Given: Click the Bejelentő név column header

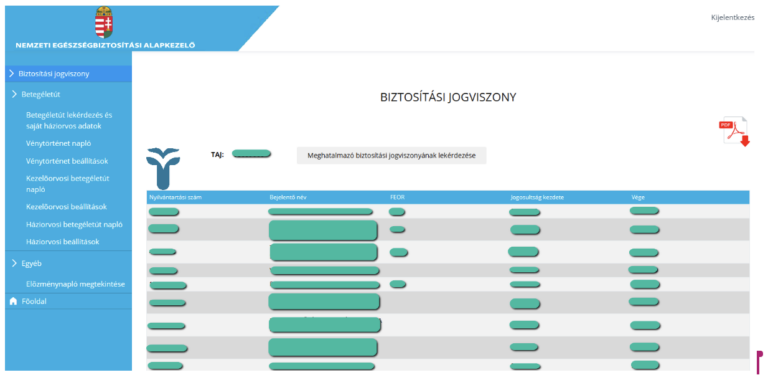Looking at the screenshot, I should pos(288,197).
